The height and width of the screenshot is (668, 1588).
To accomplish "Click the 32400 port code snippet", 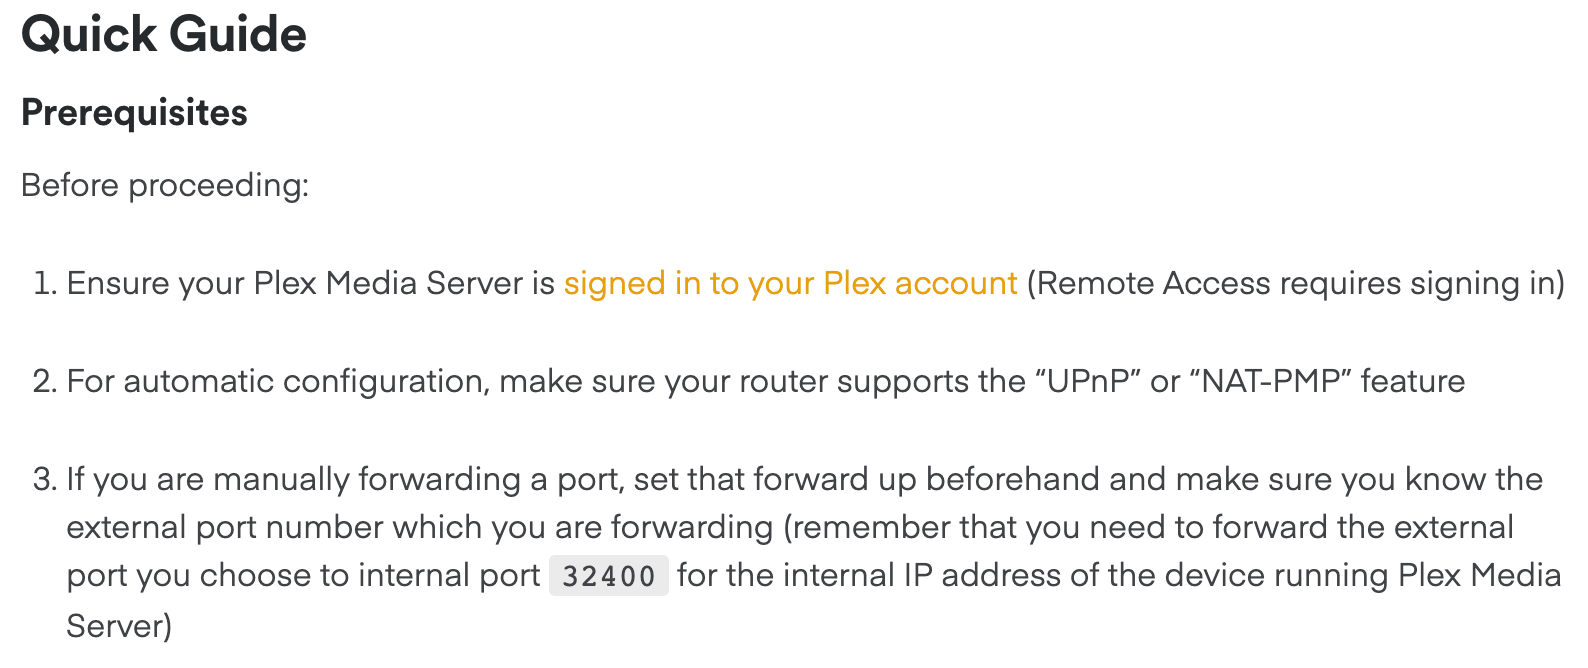I will tap(608, 577).
